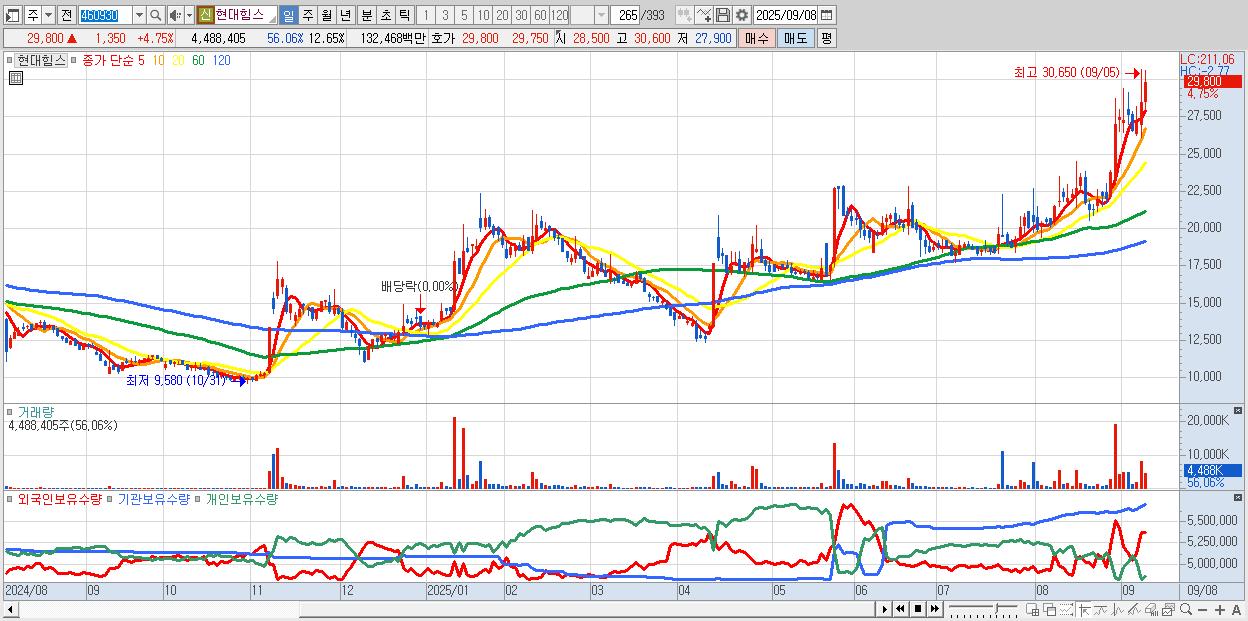
Task: Adjust the bottom zoom slider handle
Action: coord(997,607)
